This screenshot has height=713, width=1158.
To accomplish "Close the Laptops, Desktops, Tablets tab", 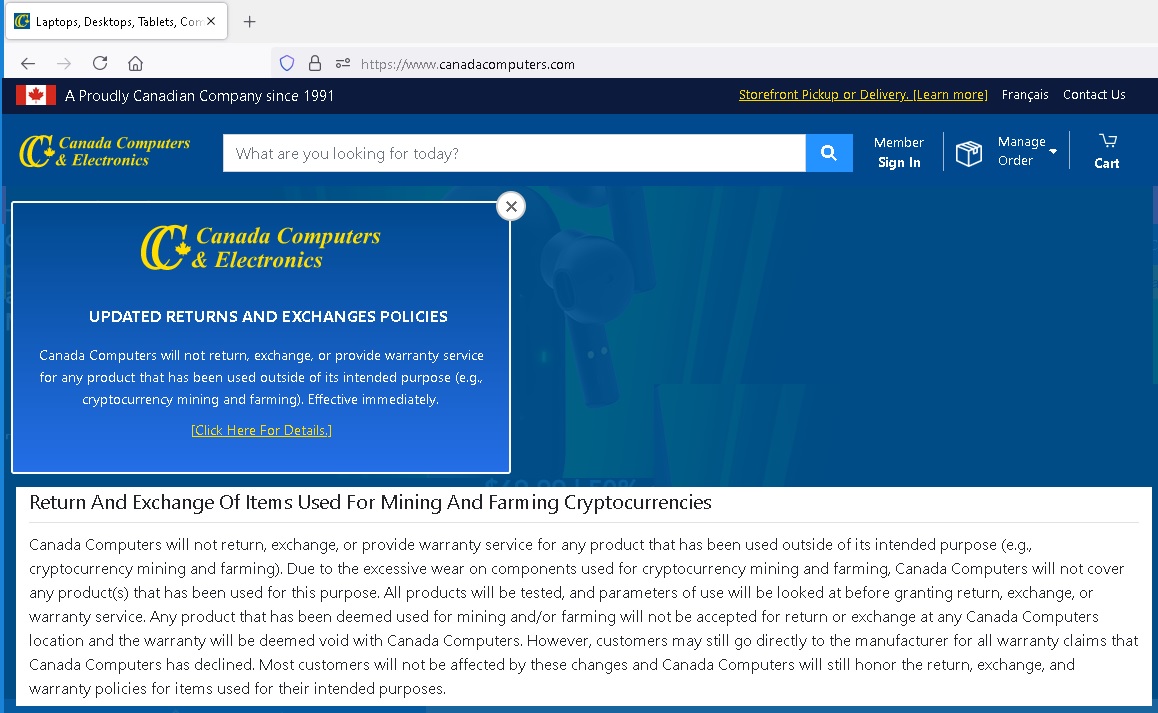I will point(211,21).
